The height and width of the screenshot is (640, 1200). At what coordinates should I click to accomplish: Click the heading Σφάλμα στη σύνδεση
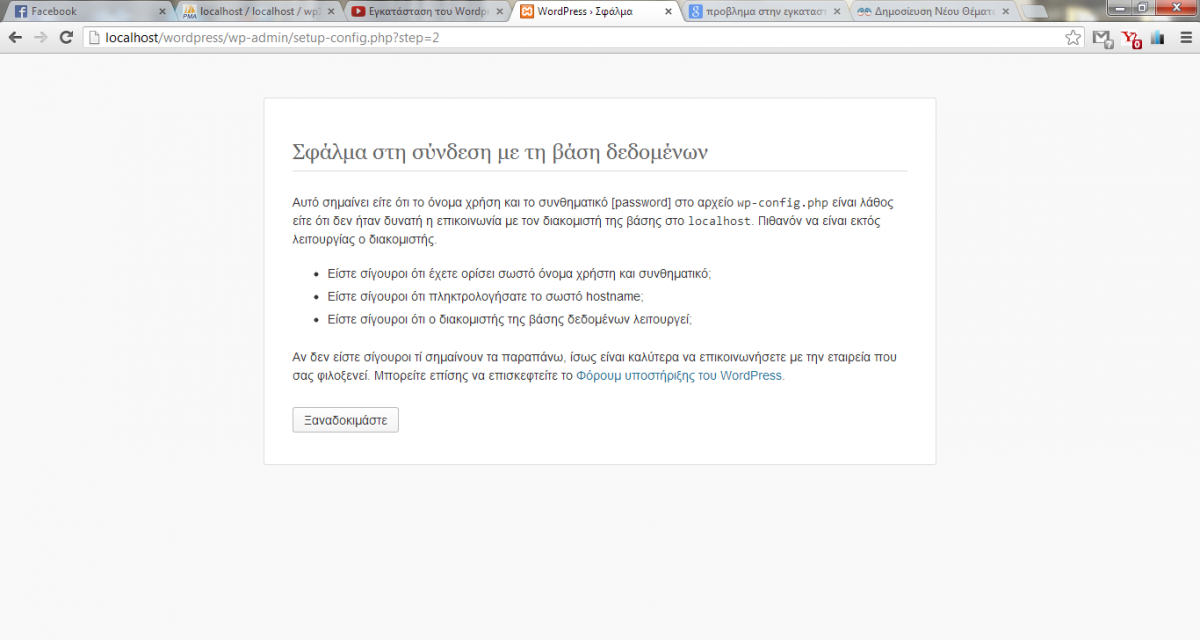(500, 152)
